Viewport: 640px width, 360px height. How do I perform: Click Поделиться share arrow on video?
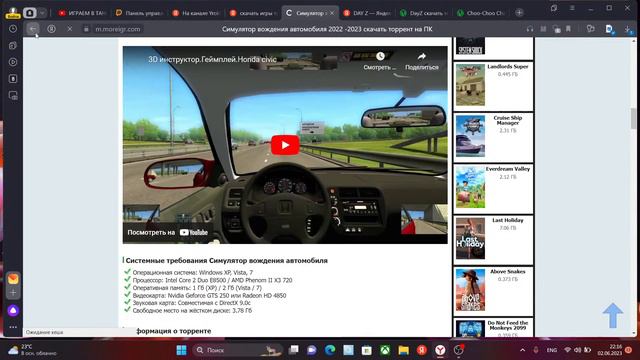pos(422,60)
